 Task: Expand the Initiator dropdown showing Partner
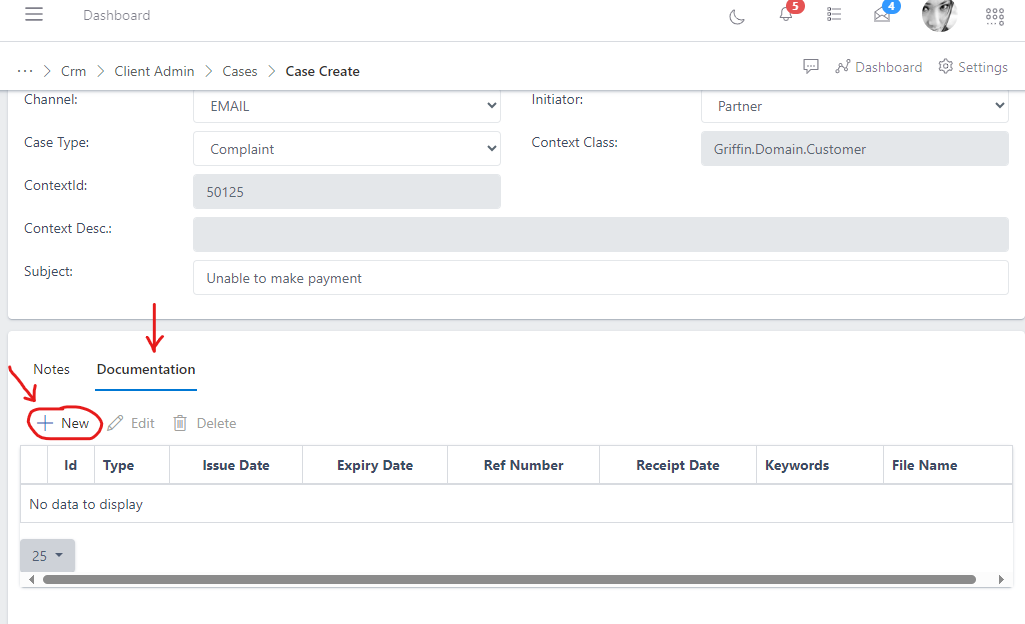pyautogui.click(x=854, y=106)
